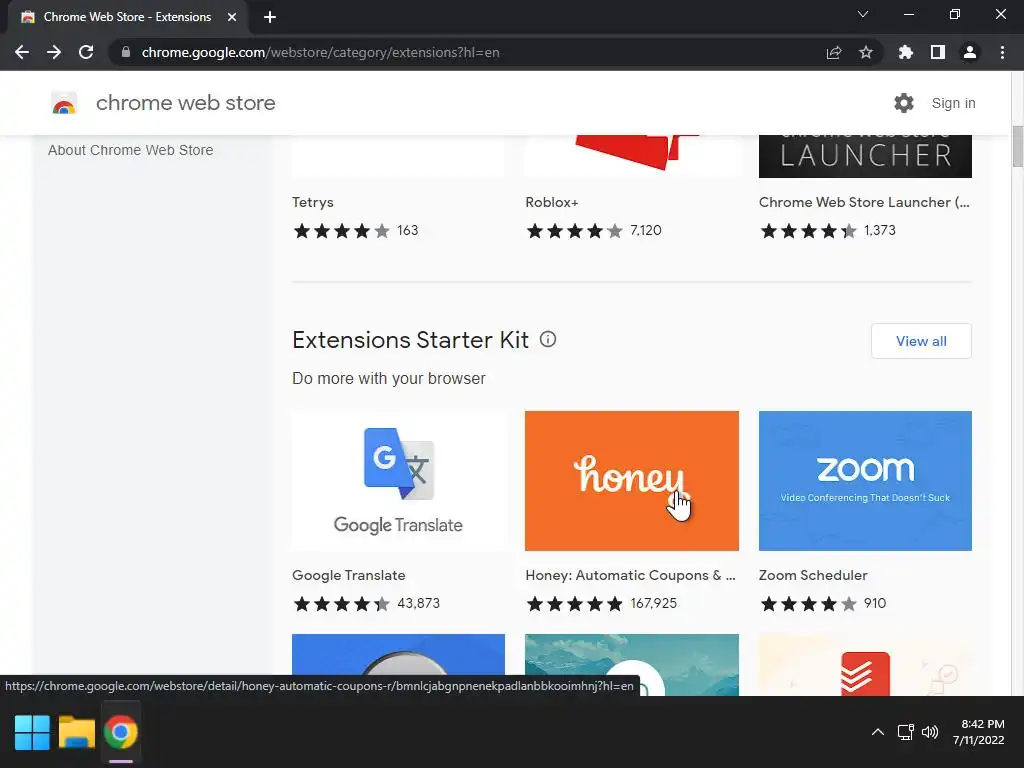This screenshot has width=1024, height=768.
Task: Share this page from address bar
Action: (x=834, y=52)
